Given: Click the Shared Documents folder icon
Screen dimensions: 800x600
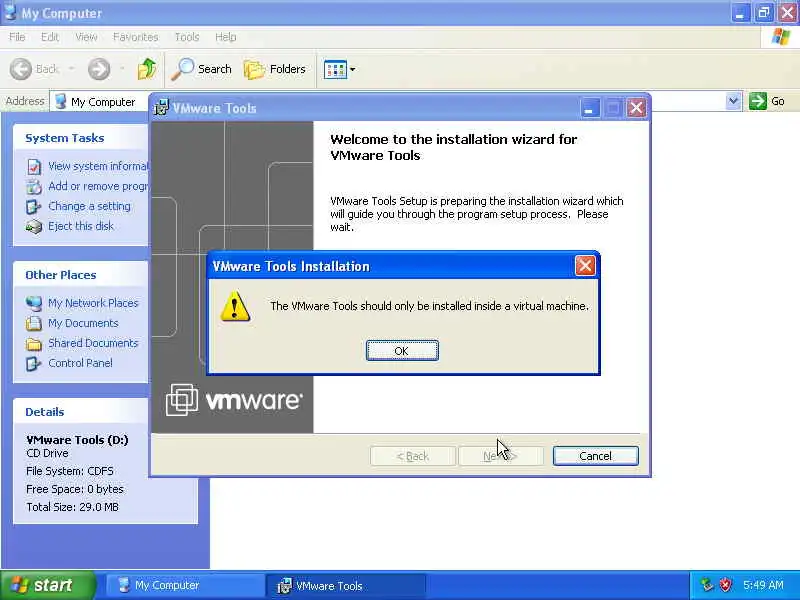Looking at the screenshot, I should [x=34, y=343].
